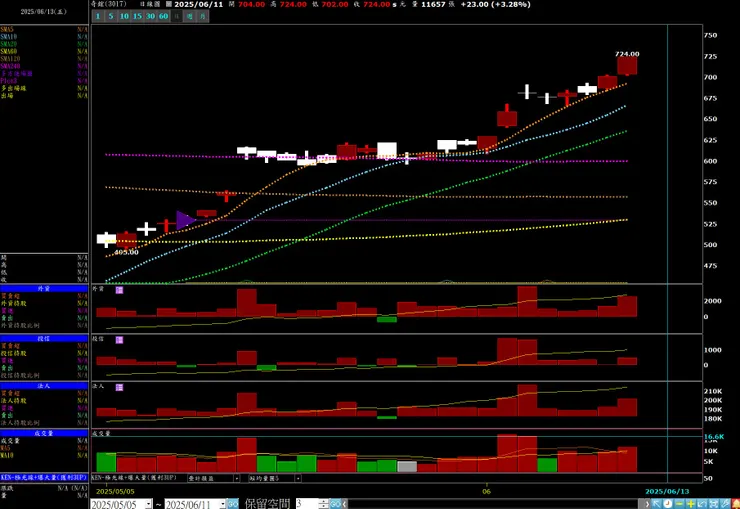Click the 2025/06/13 cyan date on time axis
740x509 pixels.
coord(667,492)
